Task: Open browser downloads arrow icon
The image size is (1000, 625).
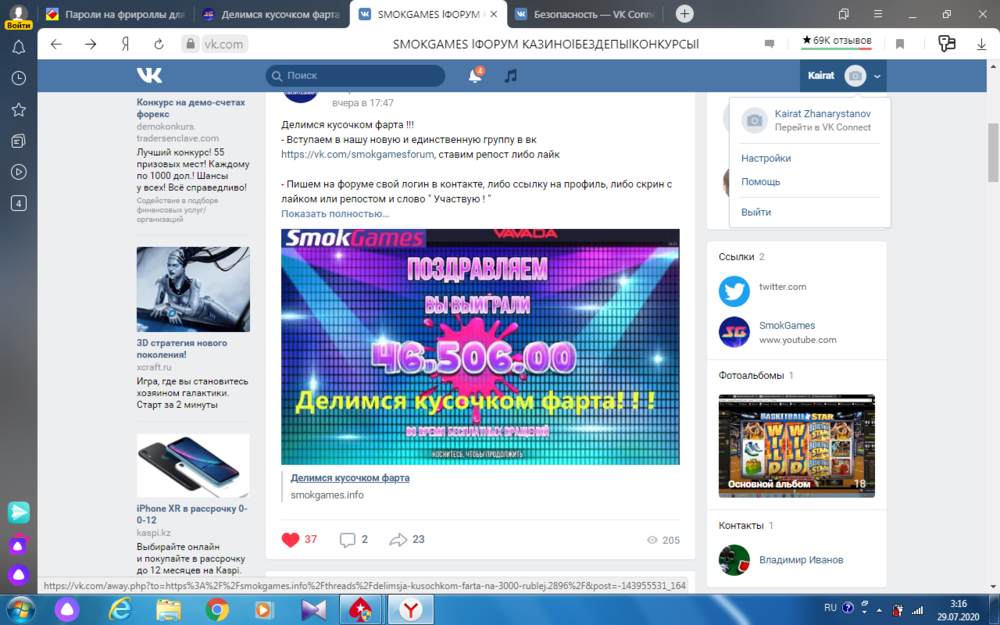Action: click(982, 44)
